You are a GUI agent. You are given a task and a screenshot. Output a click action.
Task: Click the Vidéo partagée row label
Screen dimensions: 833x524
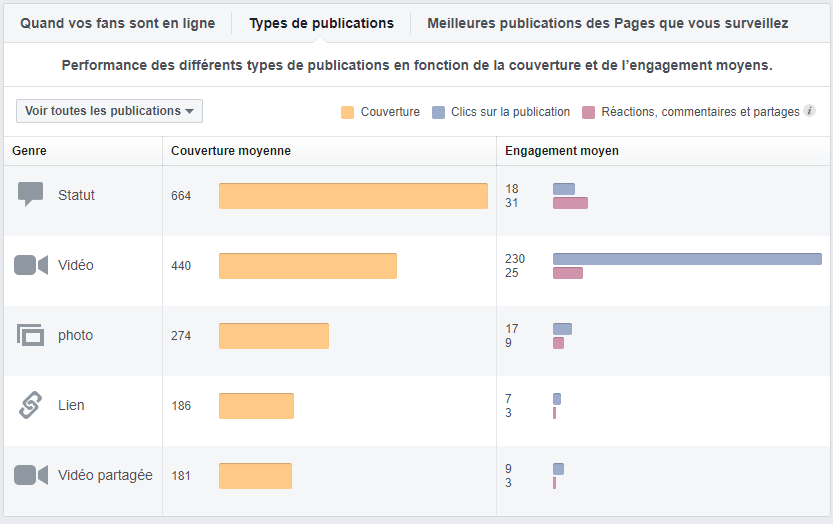[x=105, y=475]
